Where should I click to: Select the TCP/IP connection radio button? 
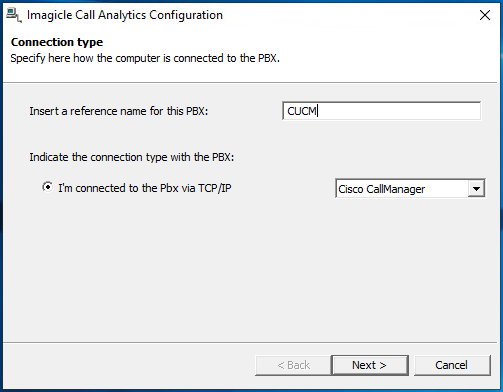[48, 187]
